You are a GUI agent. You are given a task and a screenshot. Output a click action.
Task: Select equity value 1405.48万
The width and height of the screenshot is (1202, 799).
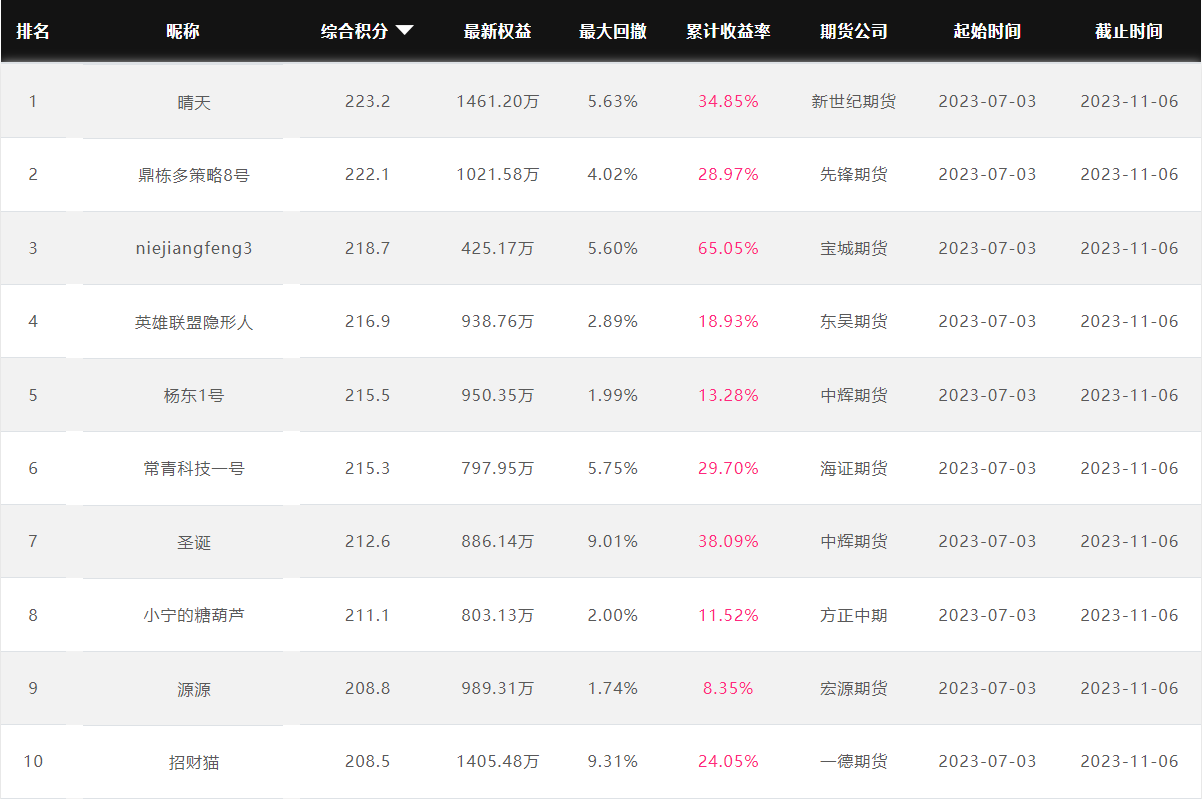point(498,761)
